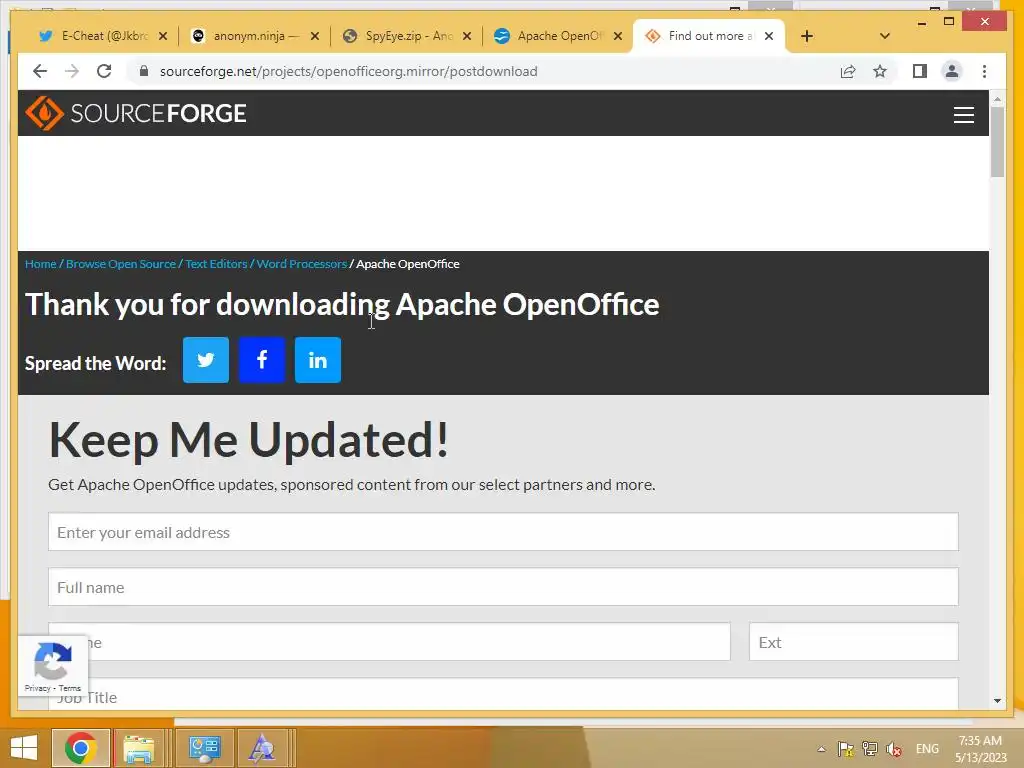Click the Home breadcrumb link
The width and height of the screenshot is (1024, 768).
[x=40, y=264]
